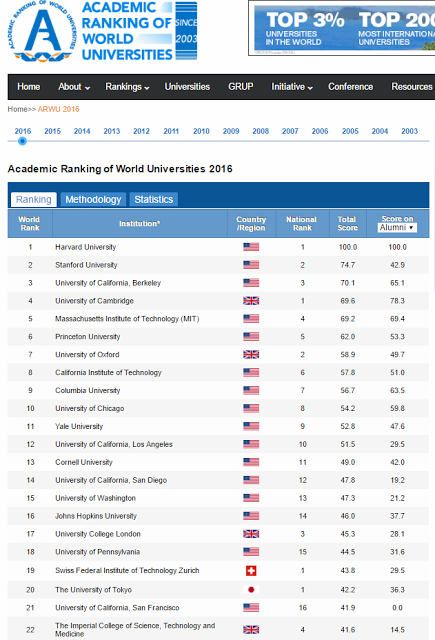
Task: Switch to the Statistics tab
Action: 153,199
